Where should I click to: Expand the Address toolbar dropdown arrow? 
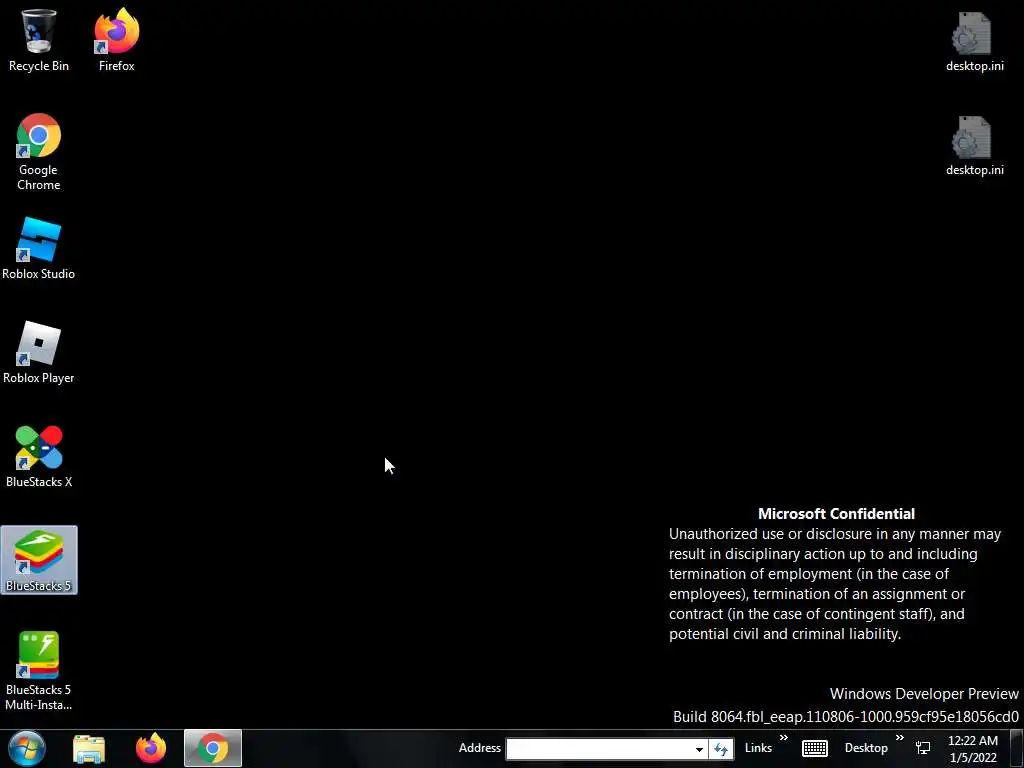pos(699,749)
